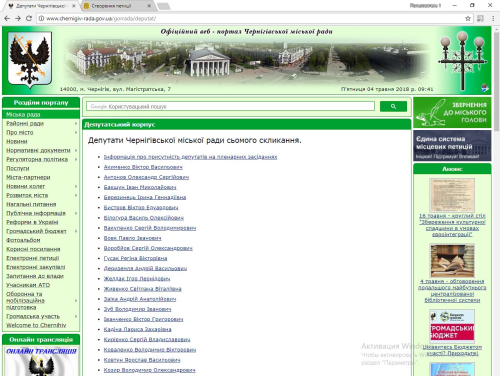Click the green search magnifier button
This screenshot has width=500, height=376.
coord(393,106)
